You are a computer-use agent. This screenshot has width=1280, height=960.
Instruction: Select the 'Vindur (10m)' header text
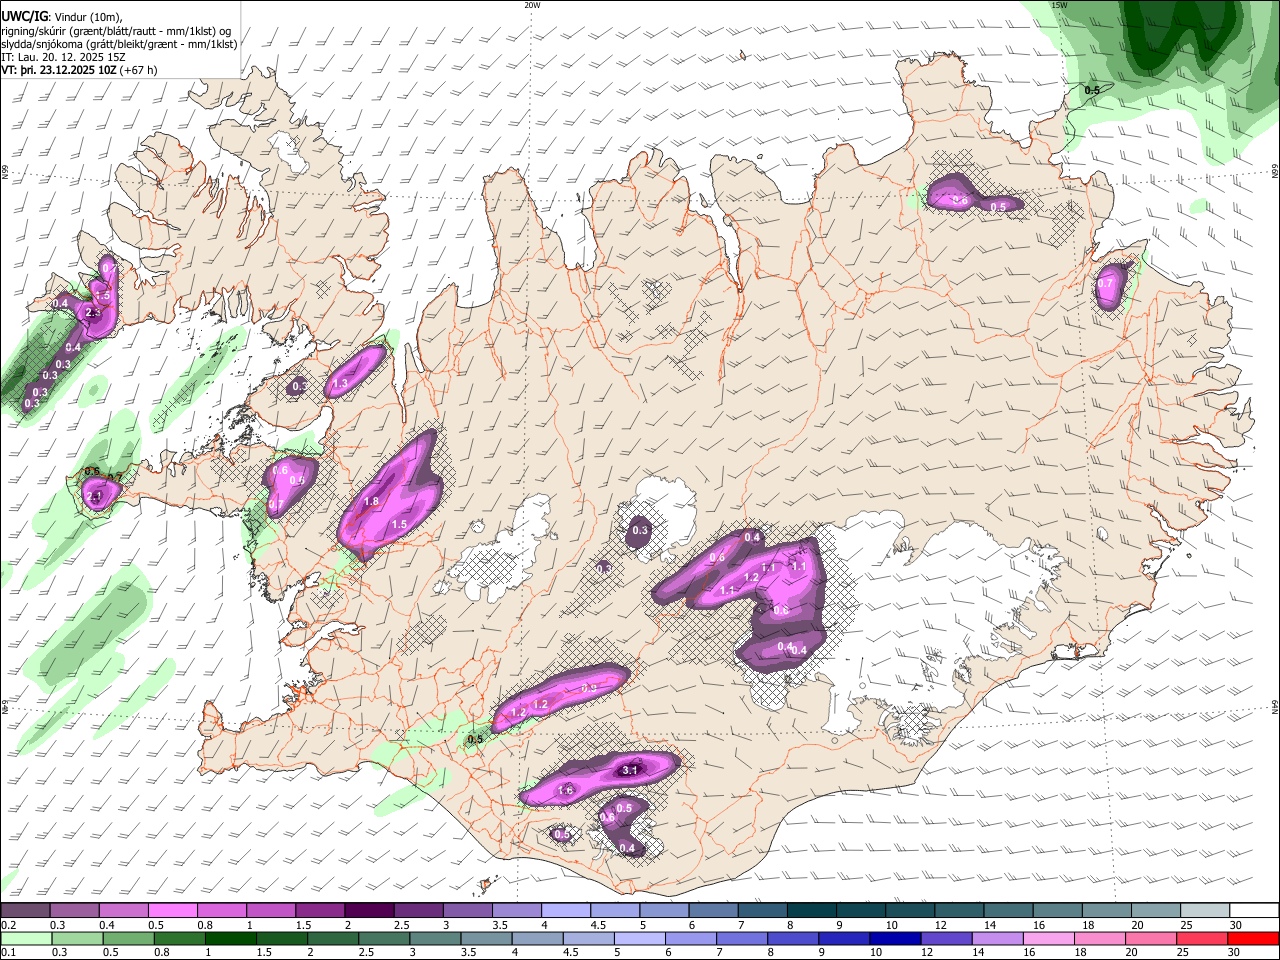(x=87, y=17)
